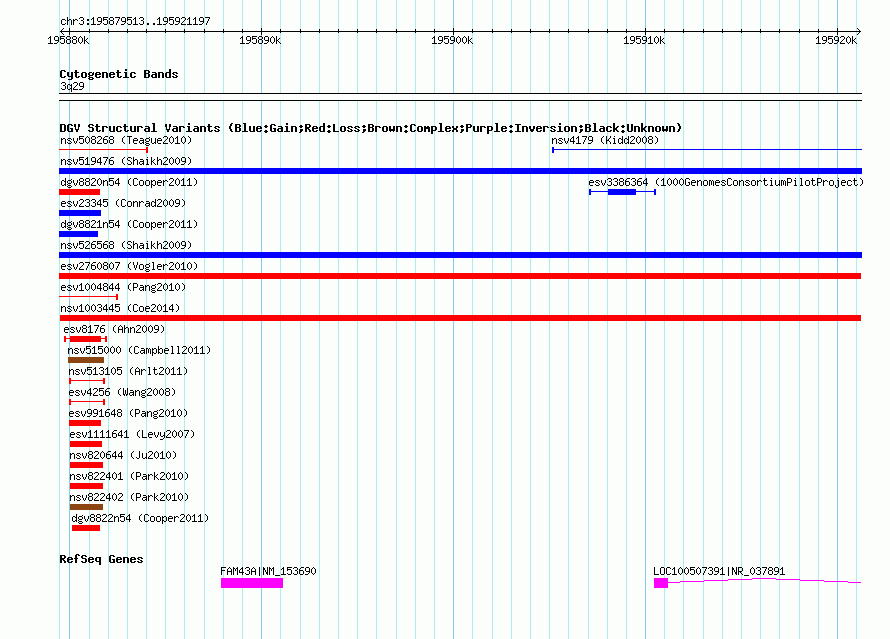Click the blue esv23345 gain bar
890x639 pixels.
(80, 213)
